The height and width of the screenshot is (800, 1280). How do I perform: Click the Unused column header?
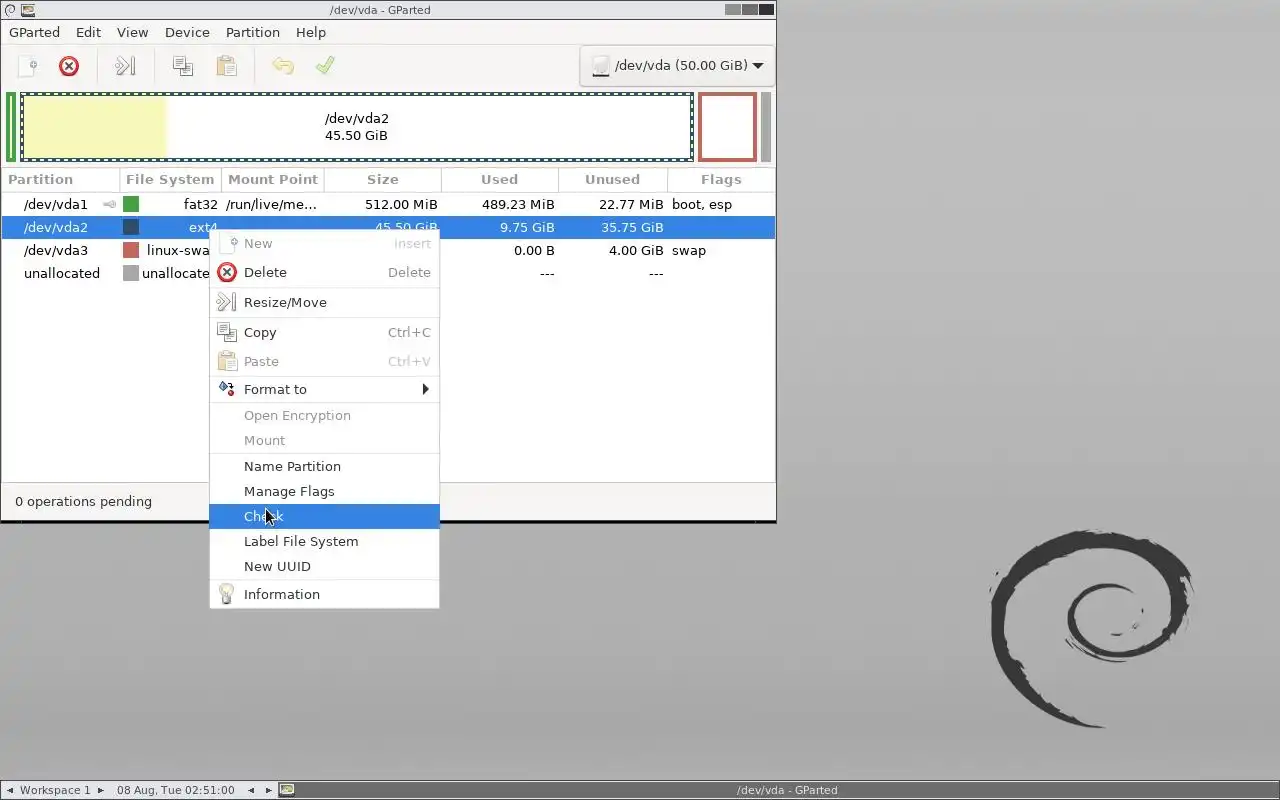point(612,180)
